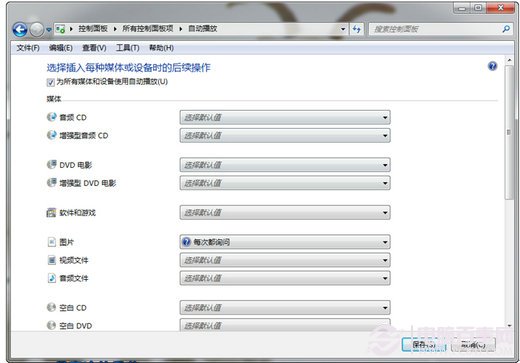Viewport: 520px width, 363px height.
Task: Click the 空白 CD disc icon
Action: coord(51,307)
